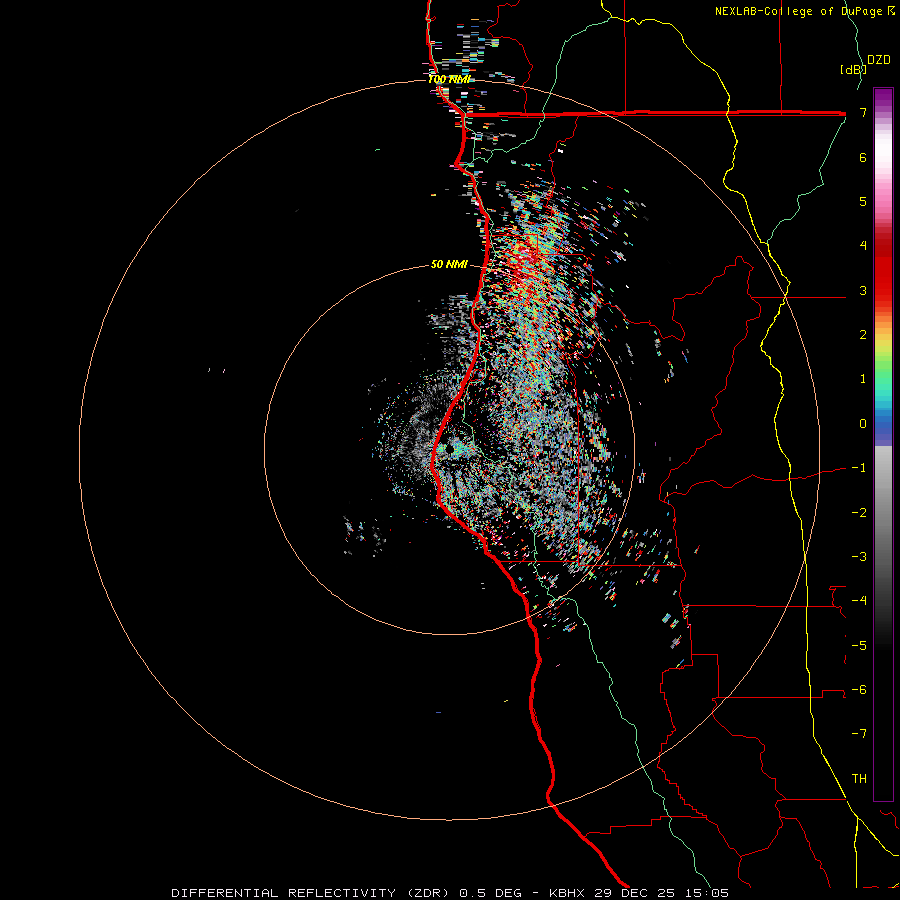Click scale value 5 on legend
900x900 pixels.
863,201
